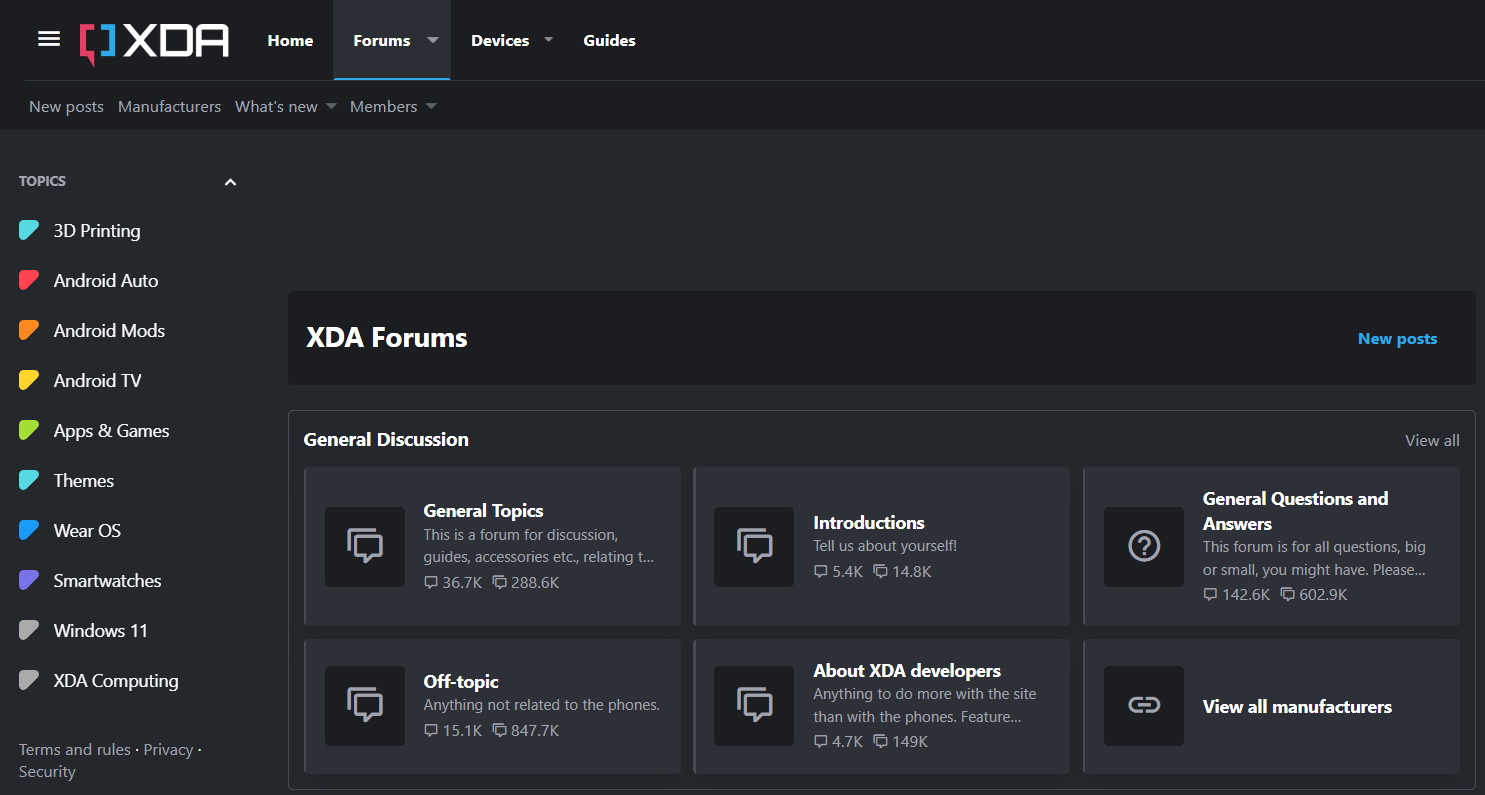Image resolution: width=1485 pixels, height=795 pixels.
Task: Open the About XDA developers forum
Action: point(907,671)
